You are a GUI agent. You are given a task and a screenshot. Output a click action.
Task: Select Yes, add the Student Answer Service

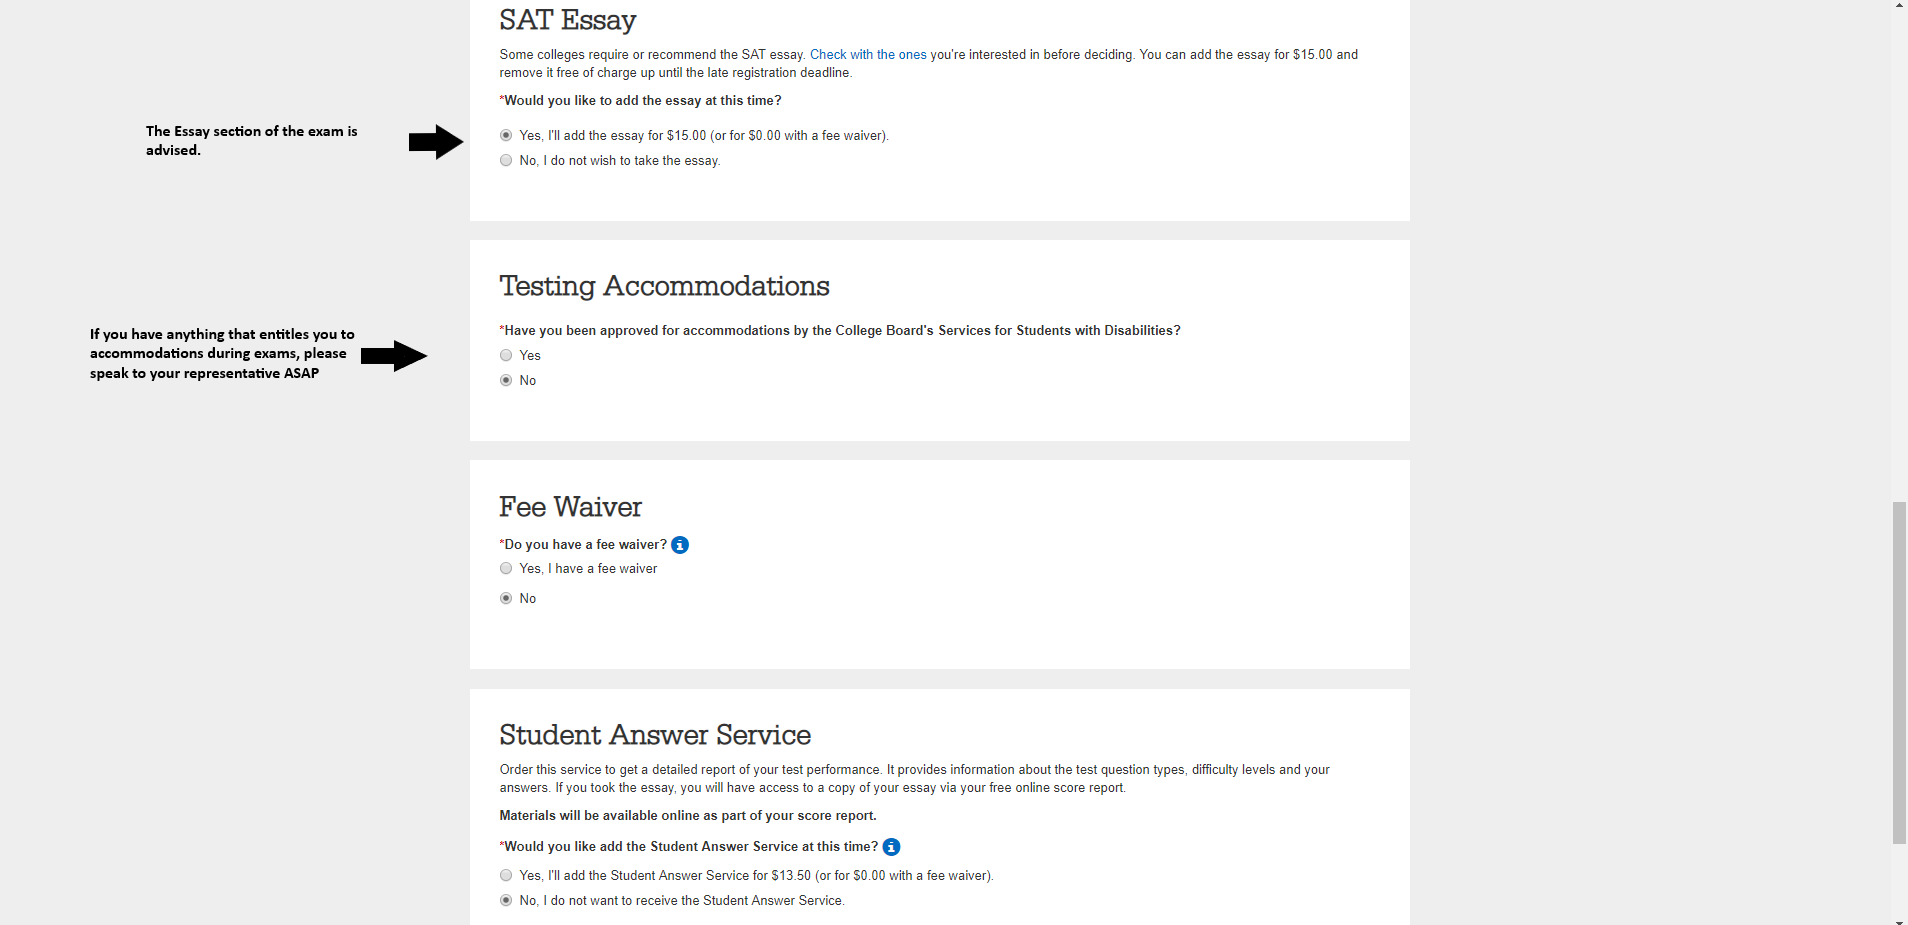pos(506,876)
